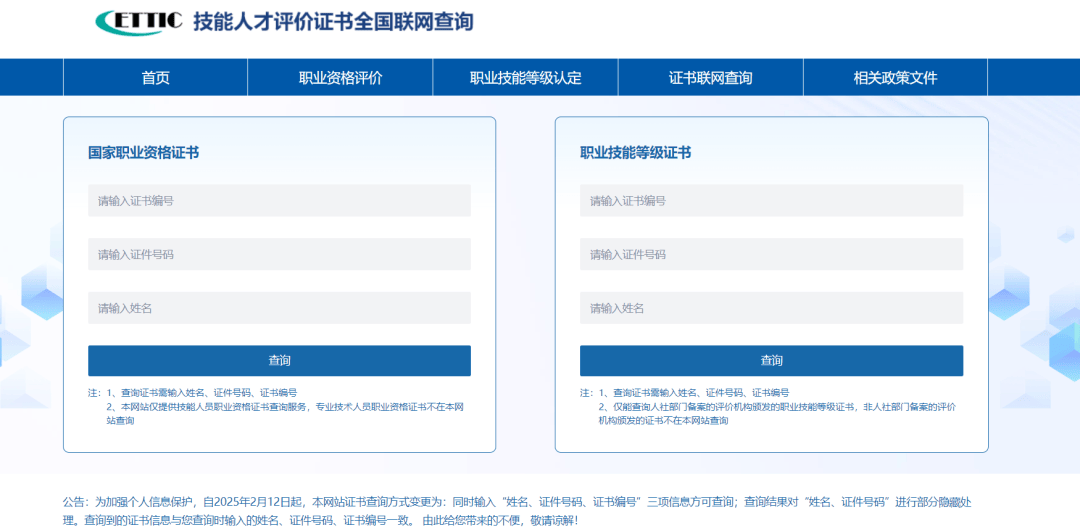Click the CETTIC logo in the header

coord(138,21)
